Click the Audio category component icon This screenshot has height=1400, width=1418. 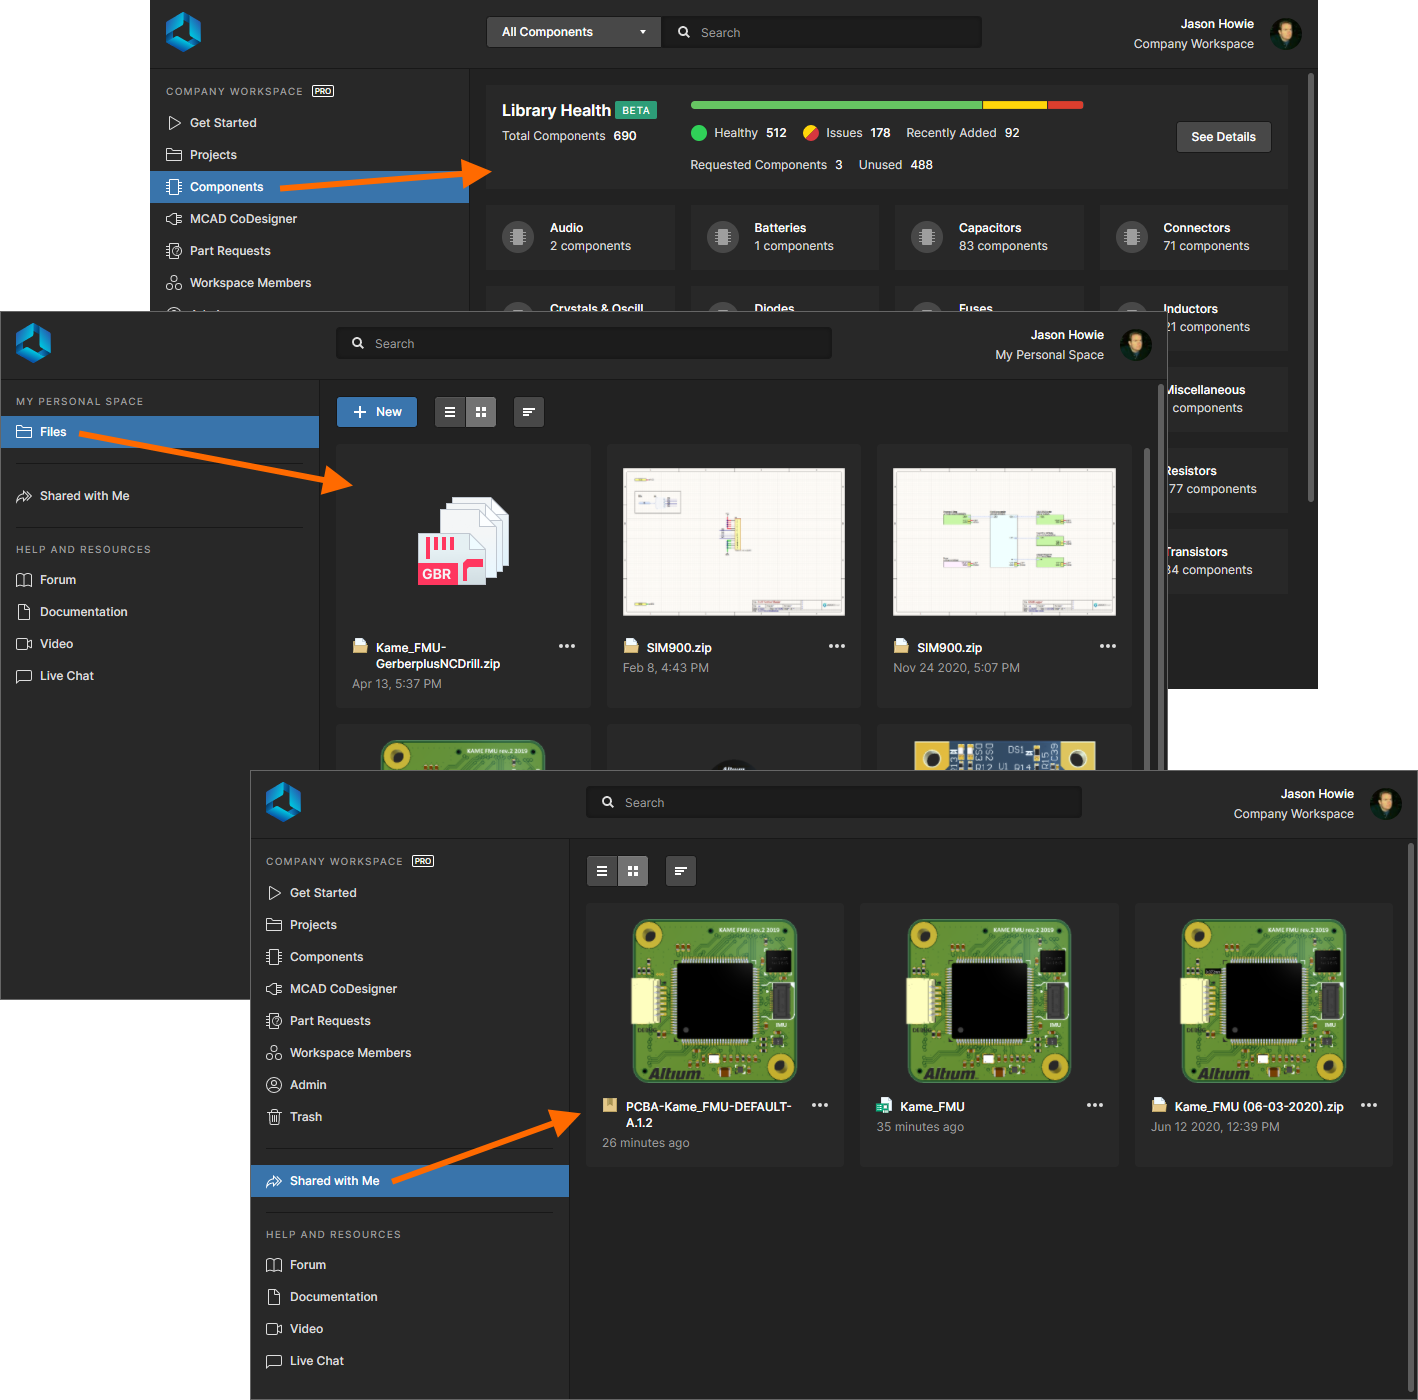pos(518,237)
